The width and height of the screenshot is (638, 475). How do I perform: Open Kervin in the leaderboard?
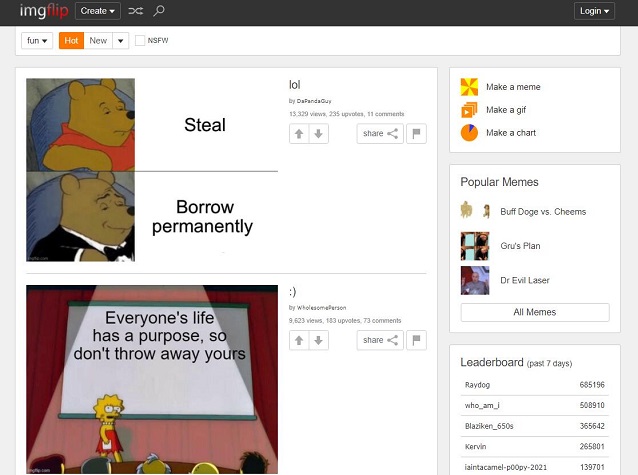click(x=475, y=447)
